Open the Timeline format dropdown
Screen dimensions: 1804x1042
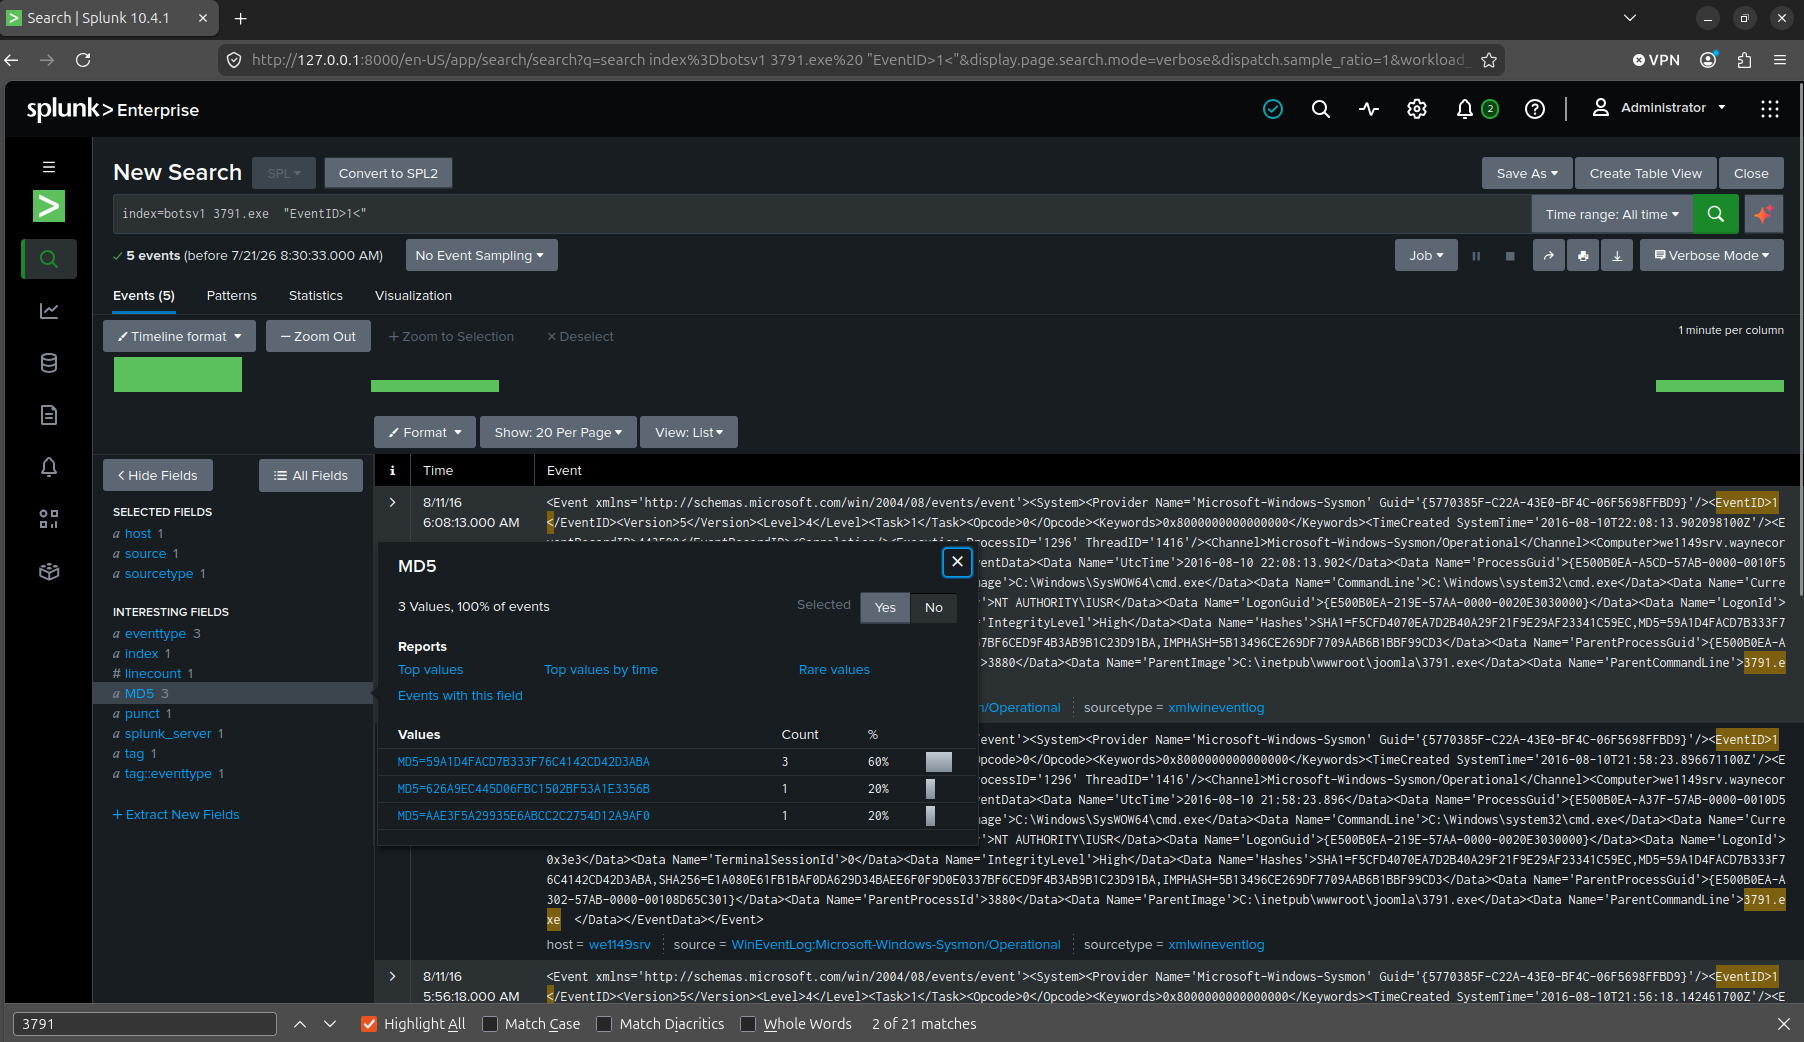pos(179,337)
